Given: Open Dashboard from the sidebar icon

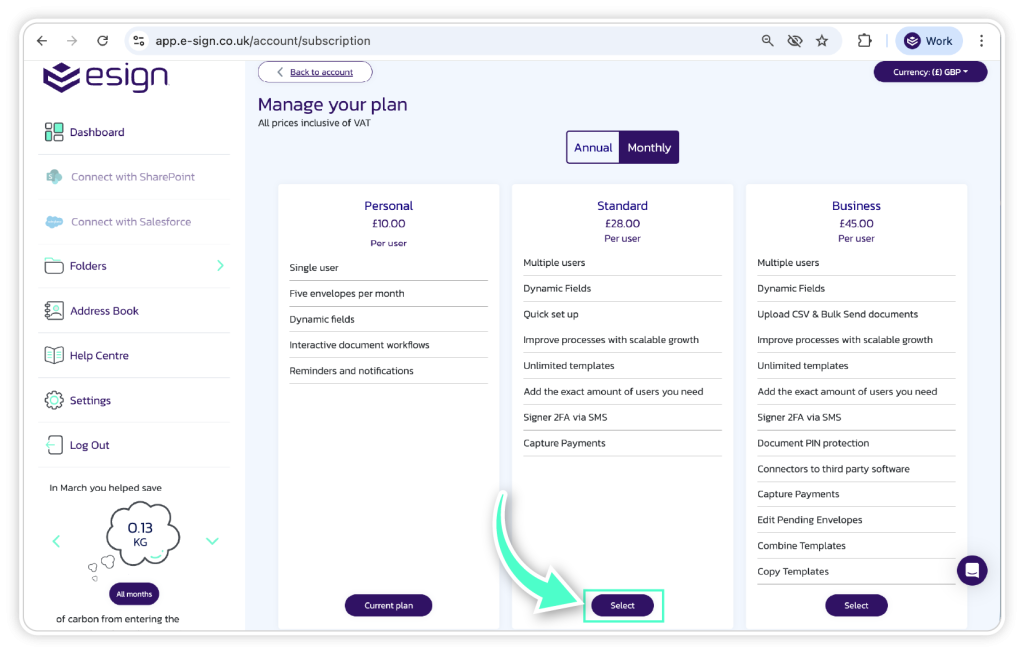Looking at the screenshot, I should (54, 132).
